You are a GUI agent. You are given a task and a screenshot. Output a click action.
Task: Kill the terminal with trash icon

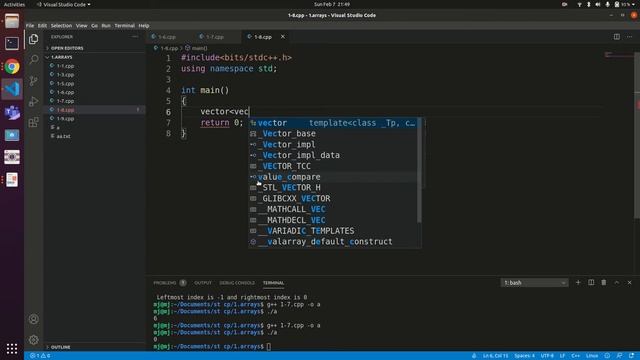click(604, 282)
